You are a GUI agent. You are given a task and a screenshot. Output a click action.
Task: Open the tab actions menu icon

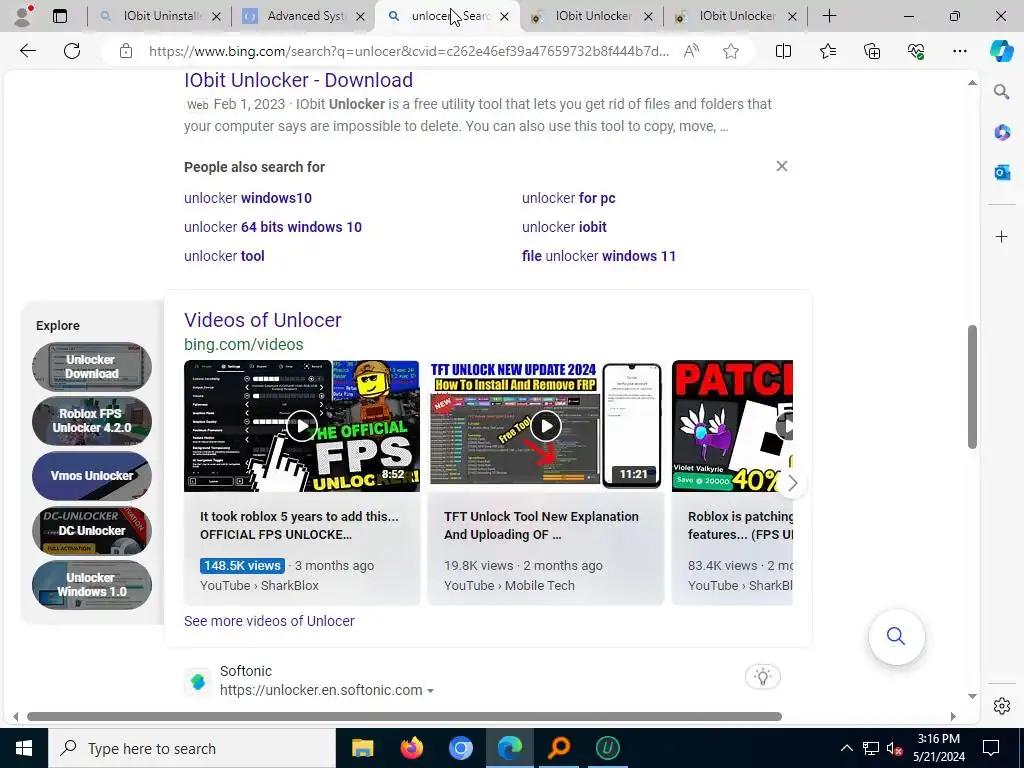pyautogui.click(x=60, y=16)
